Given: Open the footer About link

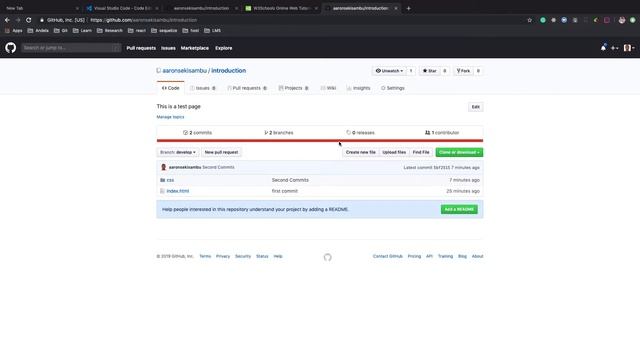Looking at the screenshot, I should (478, 256).
